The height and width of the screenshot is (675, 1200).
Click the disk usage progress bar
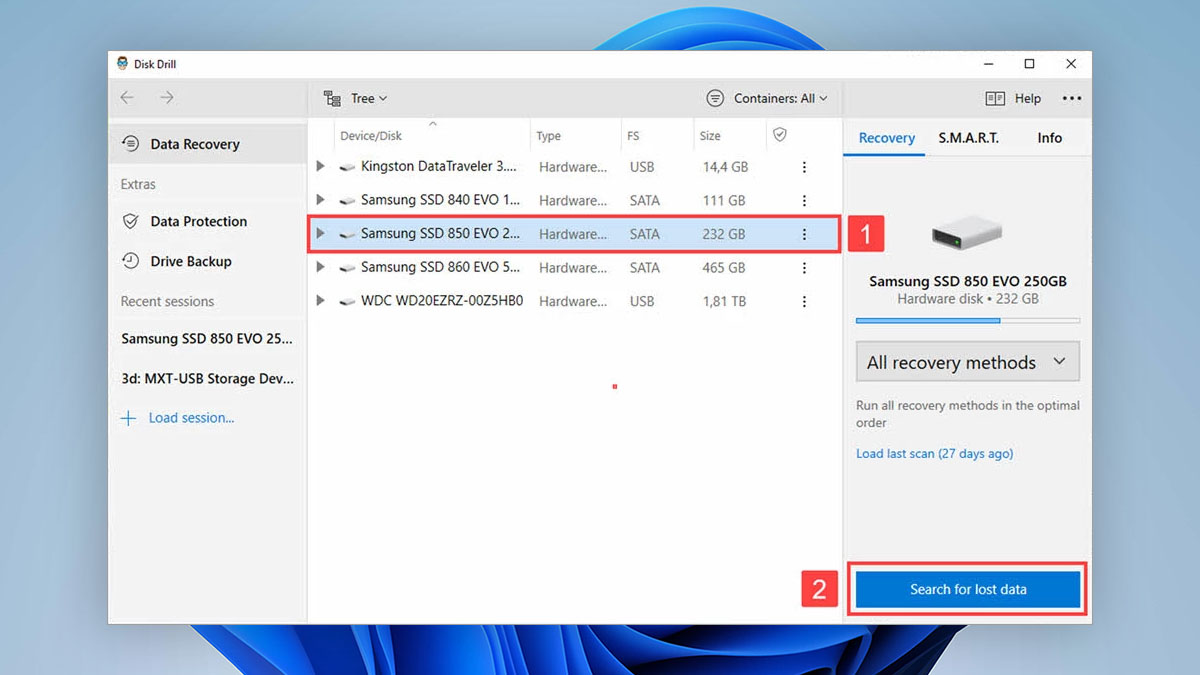(x=967, y=320)
